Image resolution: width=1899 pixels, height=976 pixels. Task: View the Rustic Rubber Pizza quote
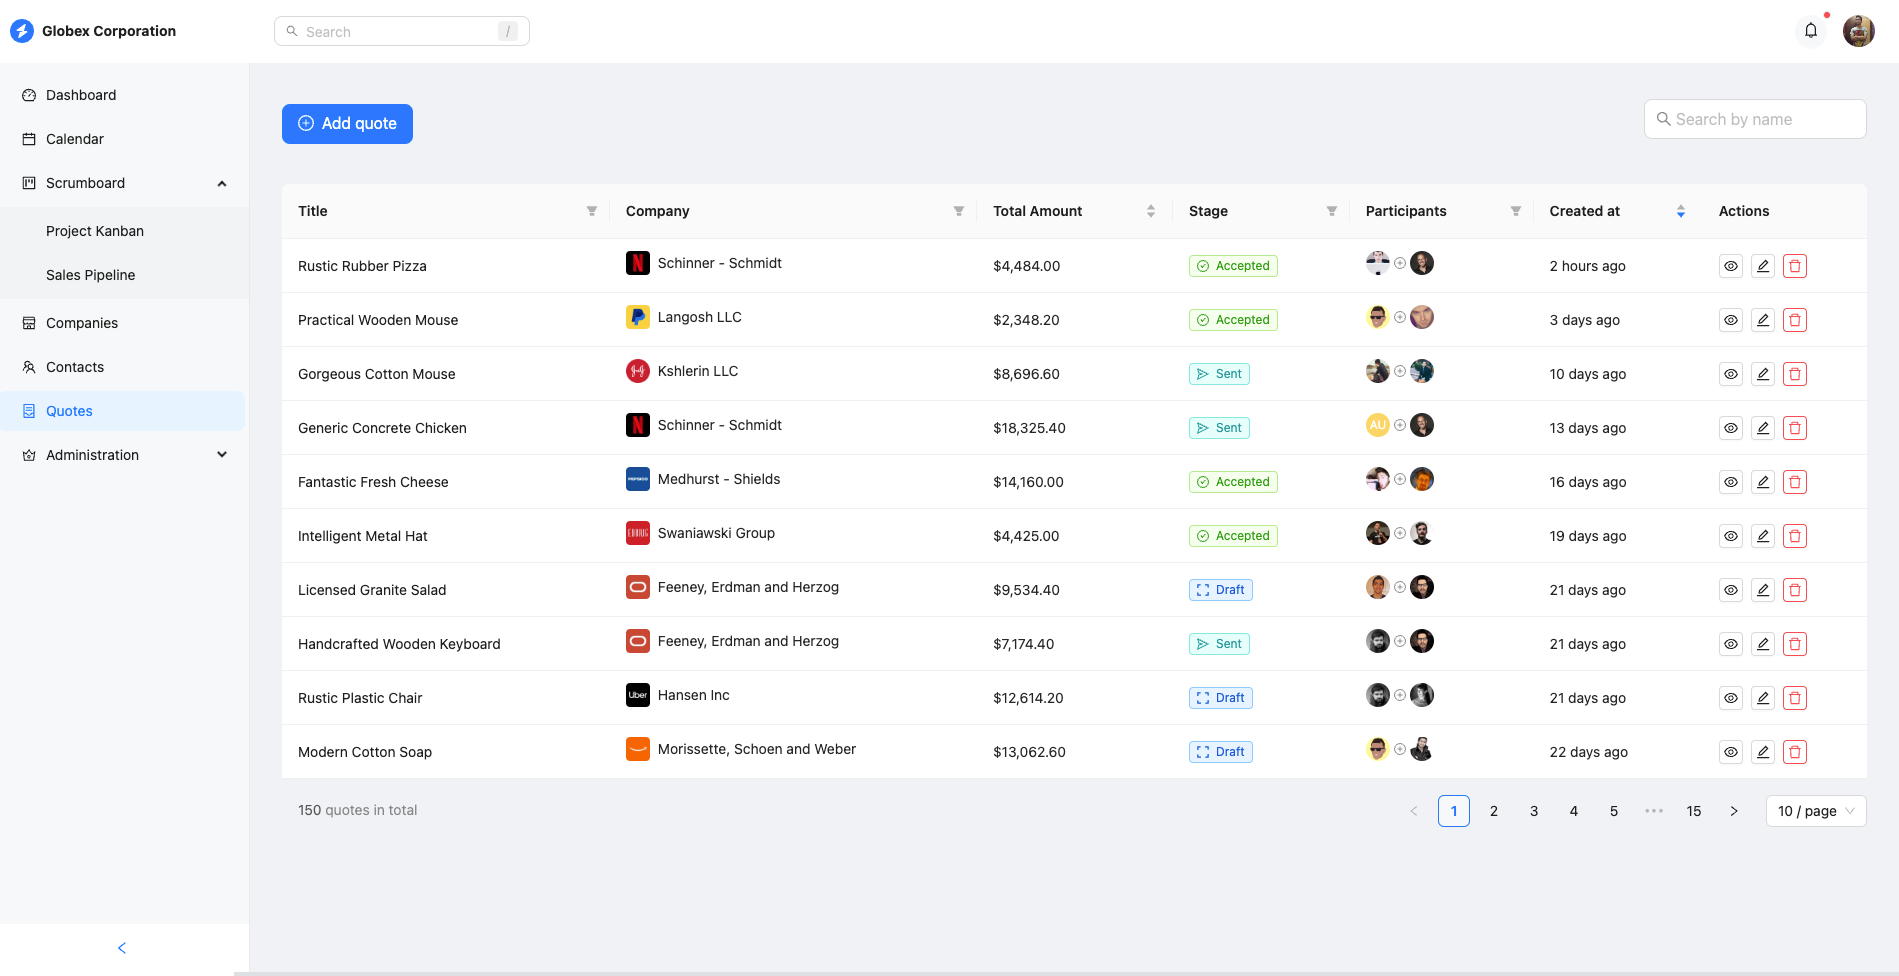pyautogui.click(x=1731, y=266)
